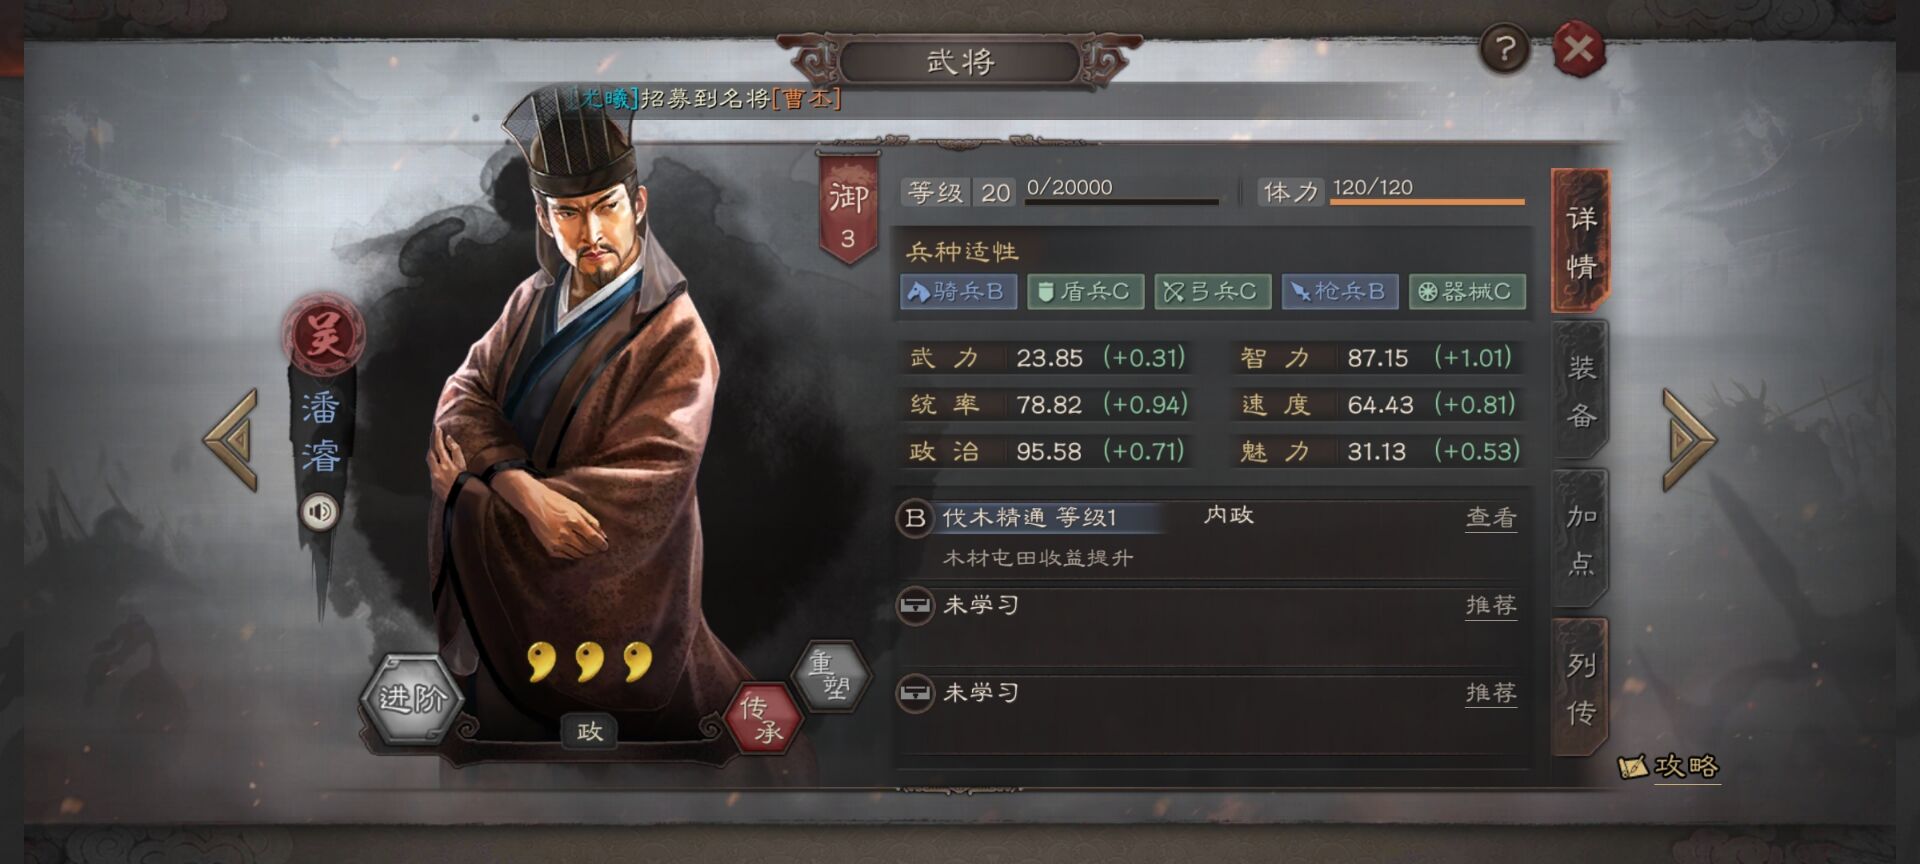
Task: Click the 伐木精通 等级1 skill row
Action: [1212, 537]
